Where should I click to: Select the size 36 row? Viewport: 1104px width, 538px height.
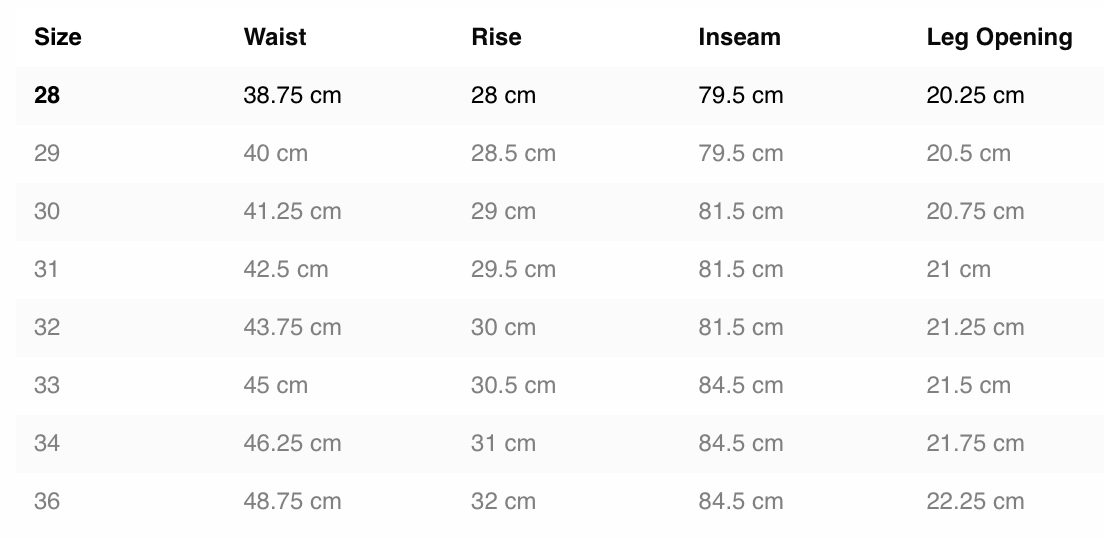coord(560,502)
